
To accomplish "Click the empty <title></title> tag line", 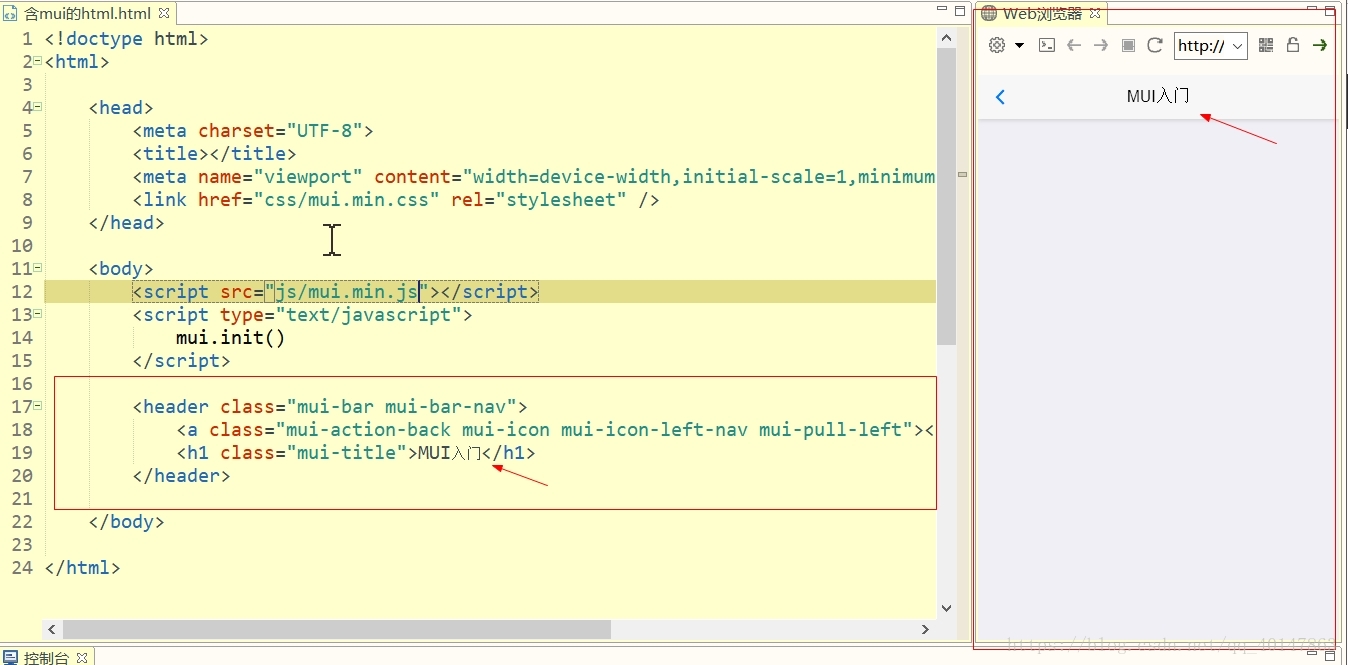I will point(215,154).
